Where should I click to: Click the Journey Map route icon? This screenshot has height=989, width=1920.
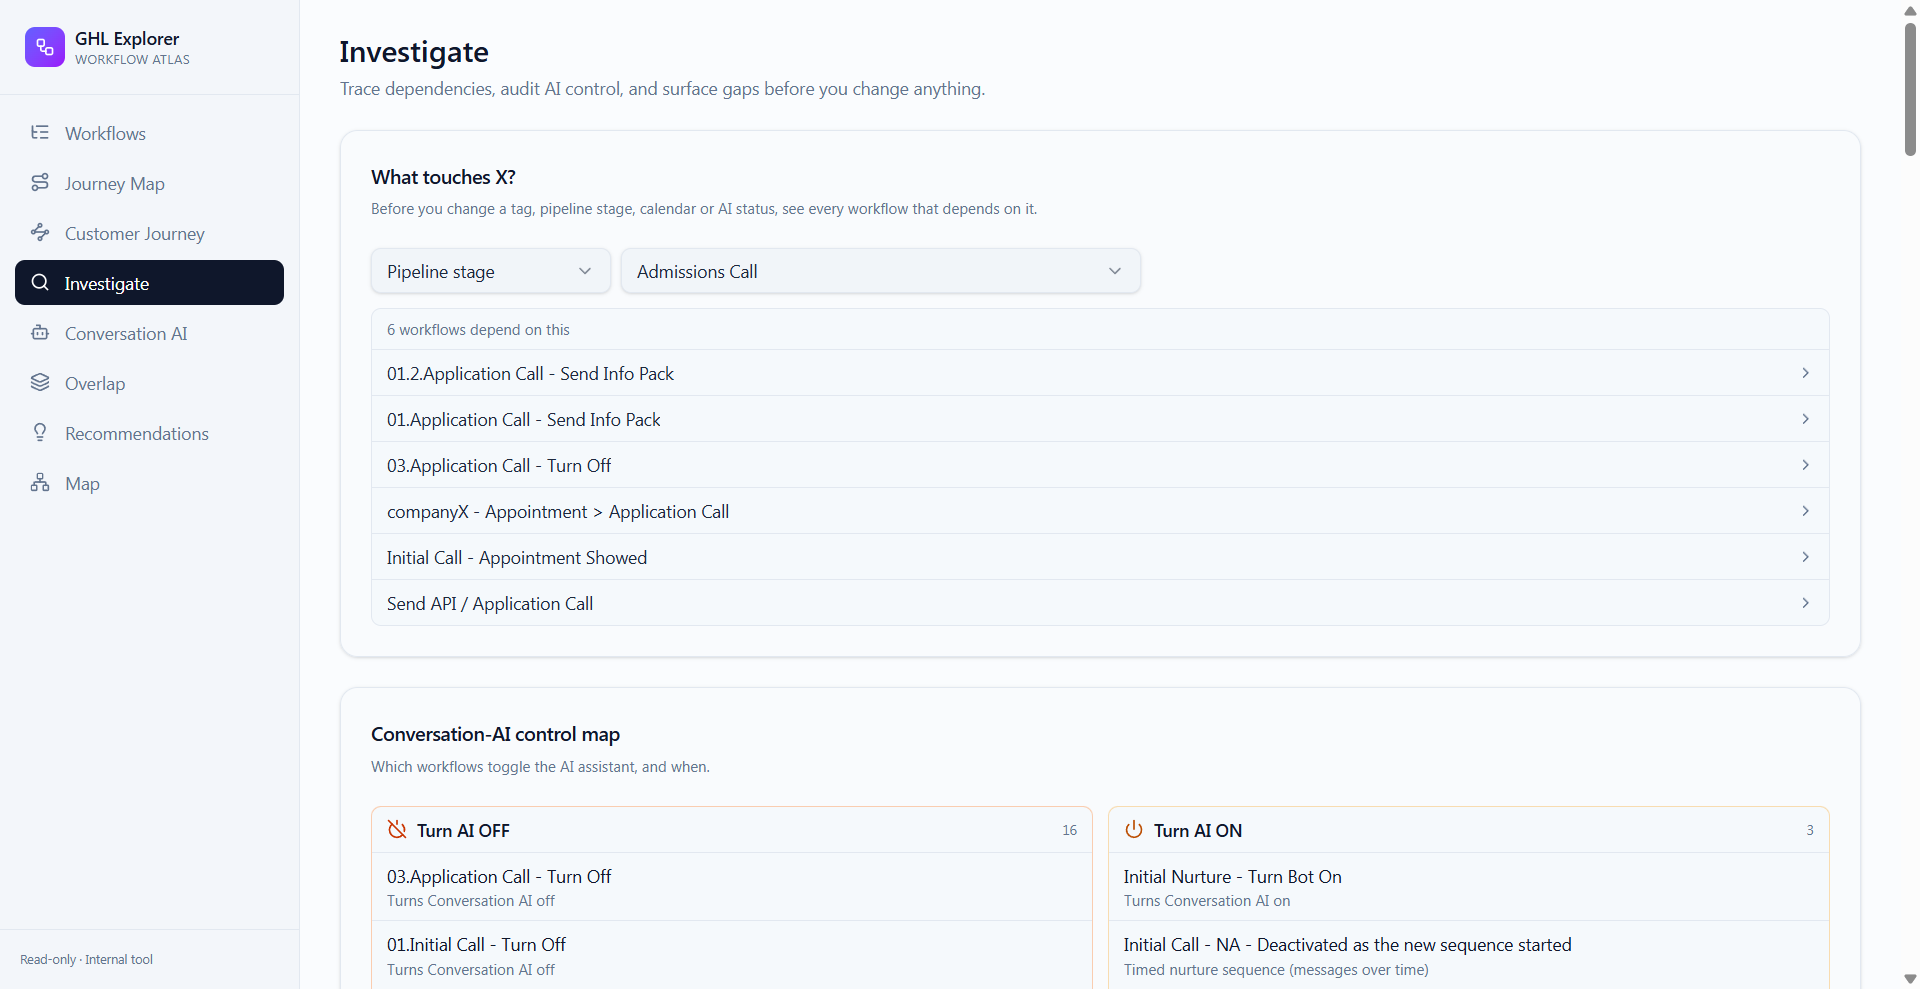point(40,182)
